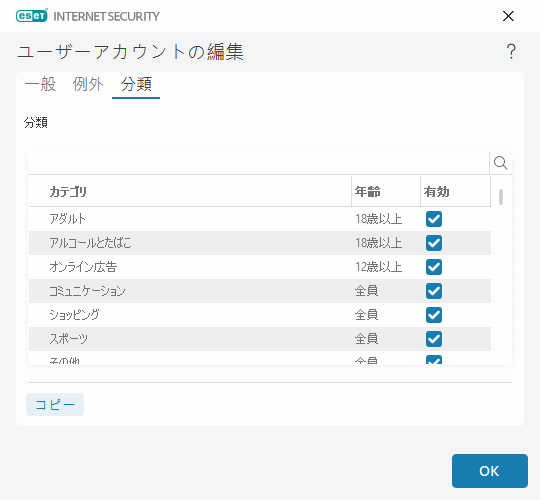540x500 pixels.
Task: Click the ESET logo in title bar
Action: coord(32,16)
